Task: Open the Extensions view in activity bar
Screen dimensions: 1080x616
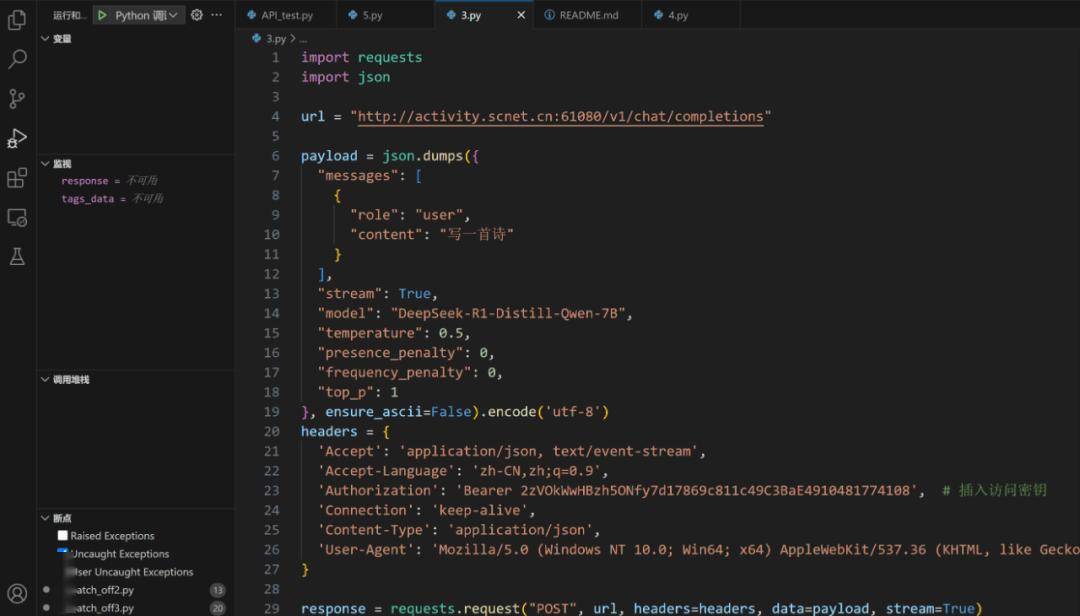Action: [17, 178]
